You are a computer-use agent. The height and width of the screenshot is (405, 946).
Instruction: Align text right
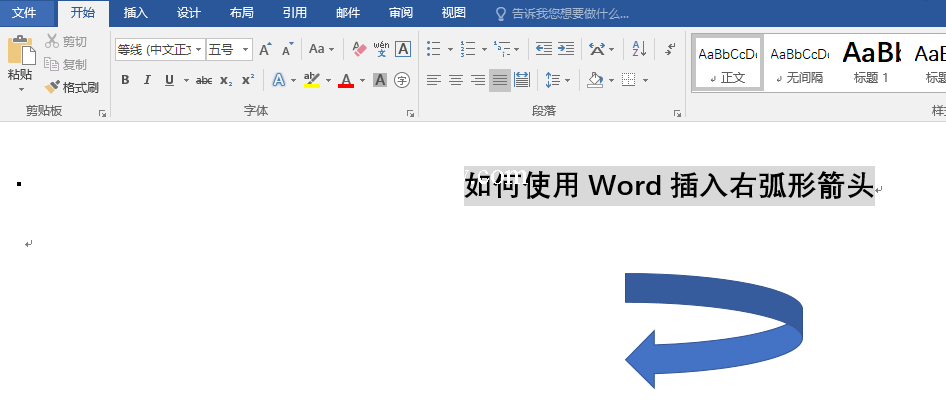point(478,80)
